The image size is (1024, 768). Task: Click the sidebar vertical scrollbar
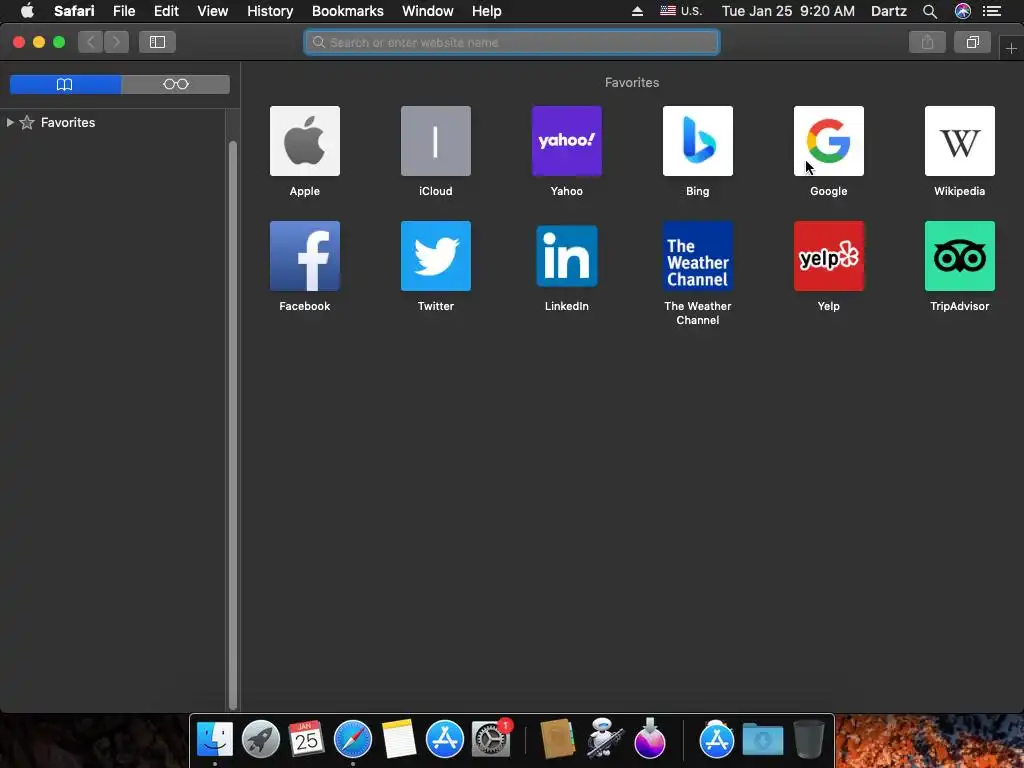point(232,424)
